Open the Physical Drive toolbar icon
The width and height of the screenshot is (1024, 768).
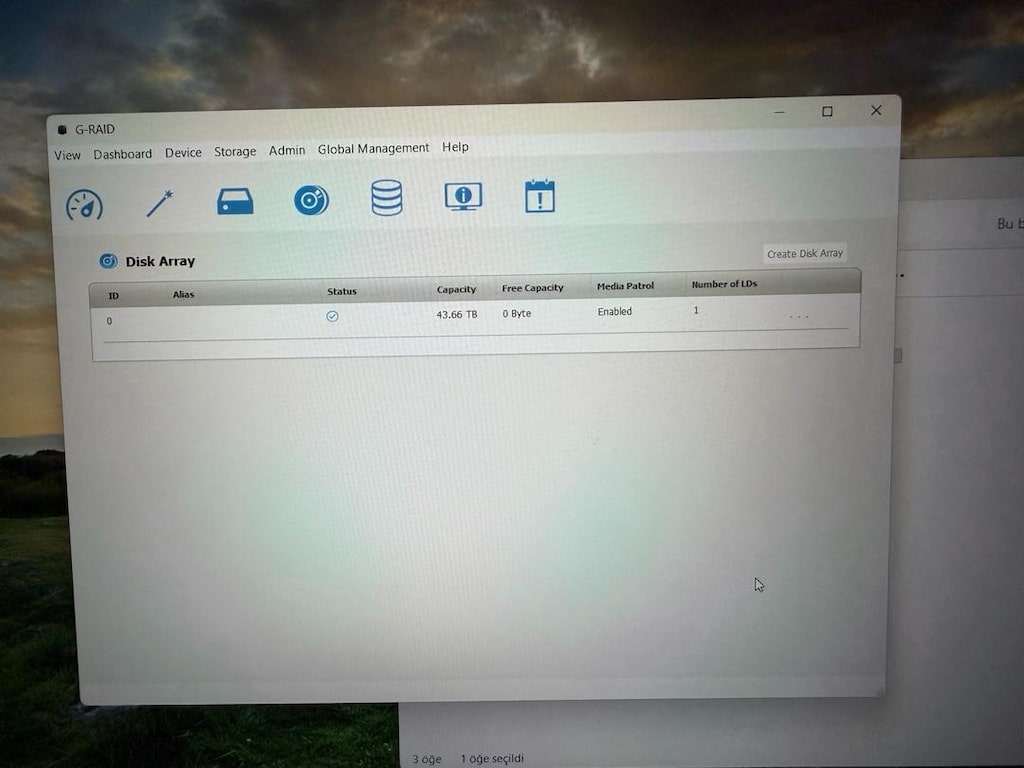[x=235, y=201]
